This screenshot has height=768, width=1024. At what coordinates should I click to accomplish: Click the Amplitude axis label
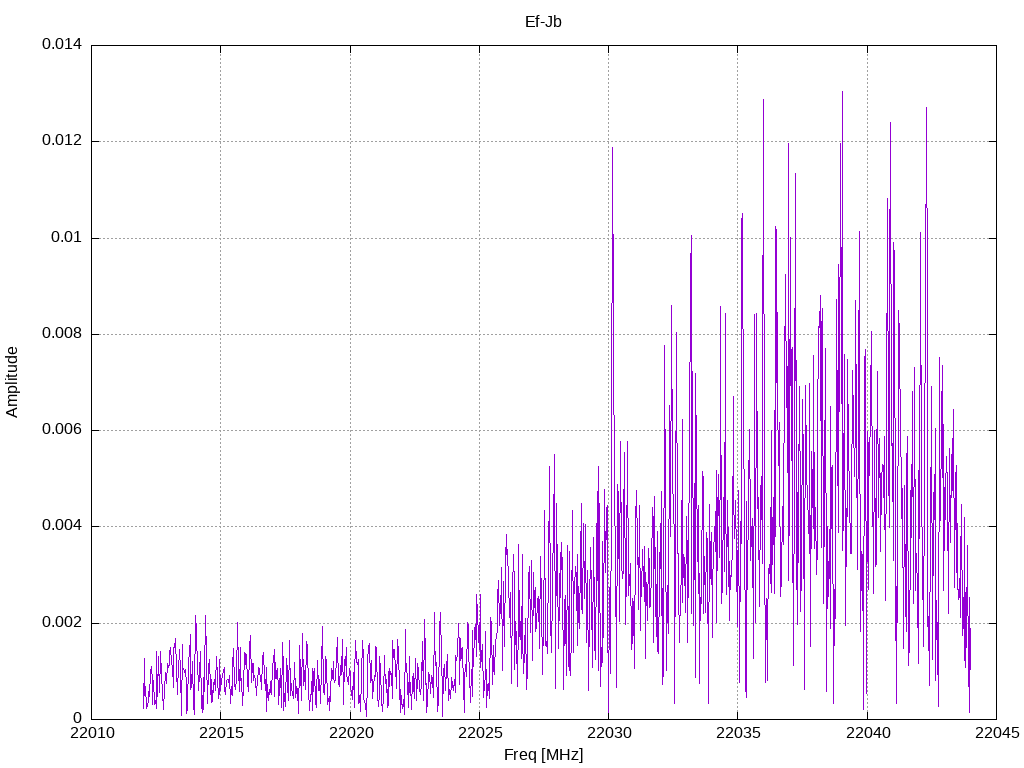(x=12, y=382)
